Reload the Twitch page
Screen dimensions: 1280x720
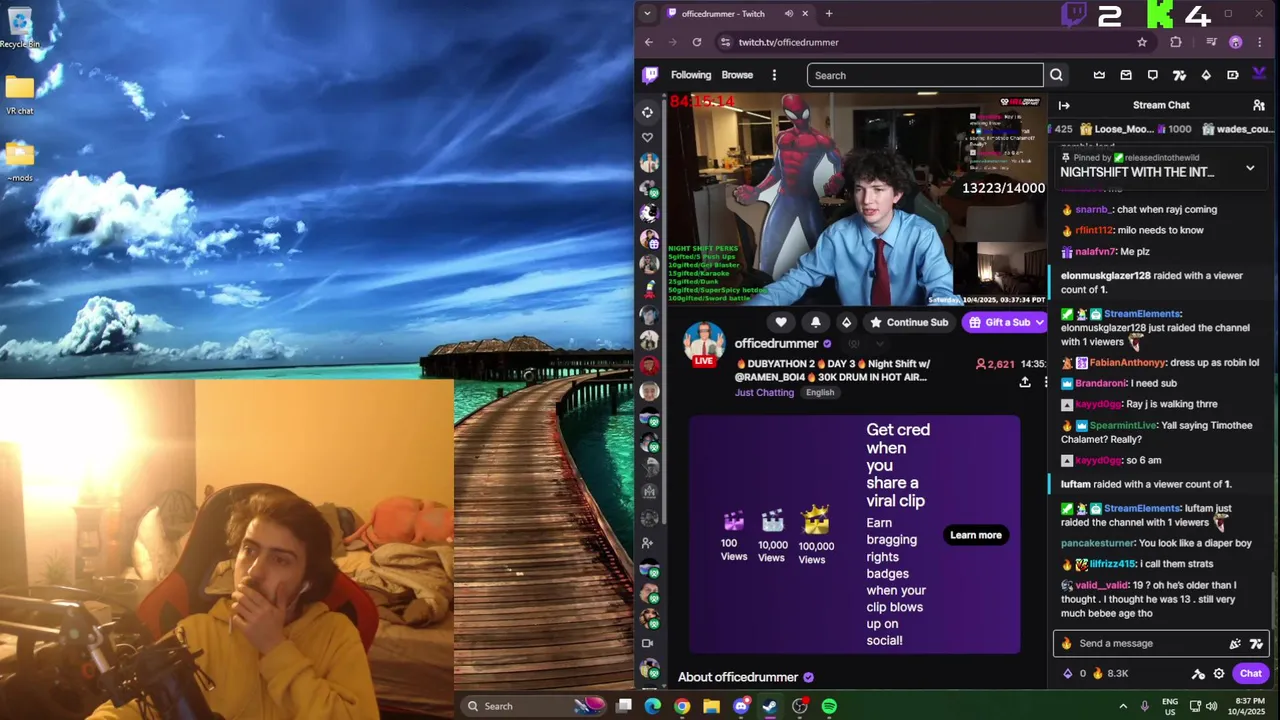(x=697, y=42)
